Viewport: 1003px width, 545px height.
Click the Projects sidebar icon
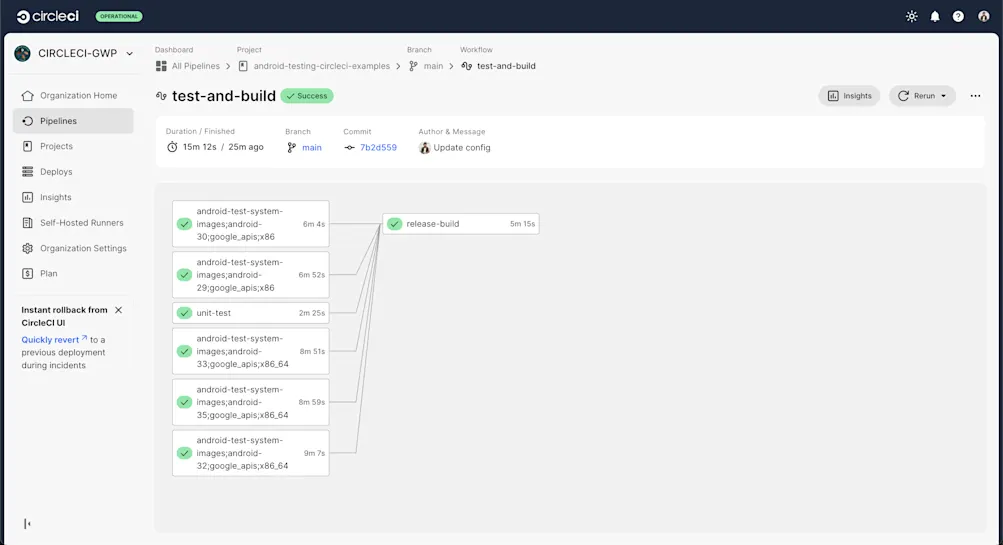pyautogui.click(x=28, y=146)
